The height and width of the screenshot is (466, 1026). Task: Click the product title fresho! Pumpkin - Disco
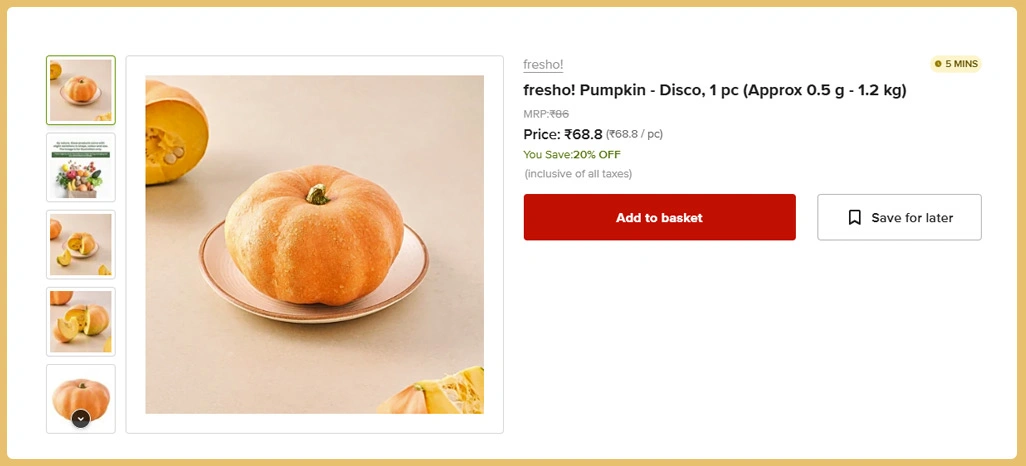714,90
